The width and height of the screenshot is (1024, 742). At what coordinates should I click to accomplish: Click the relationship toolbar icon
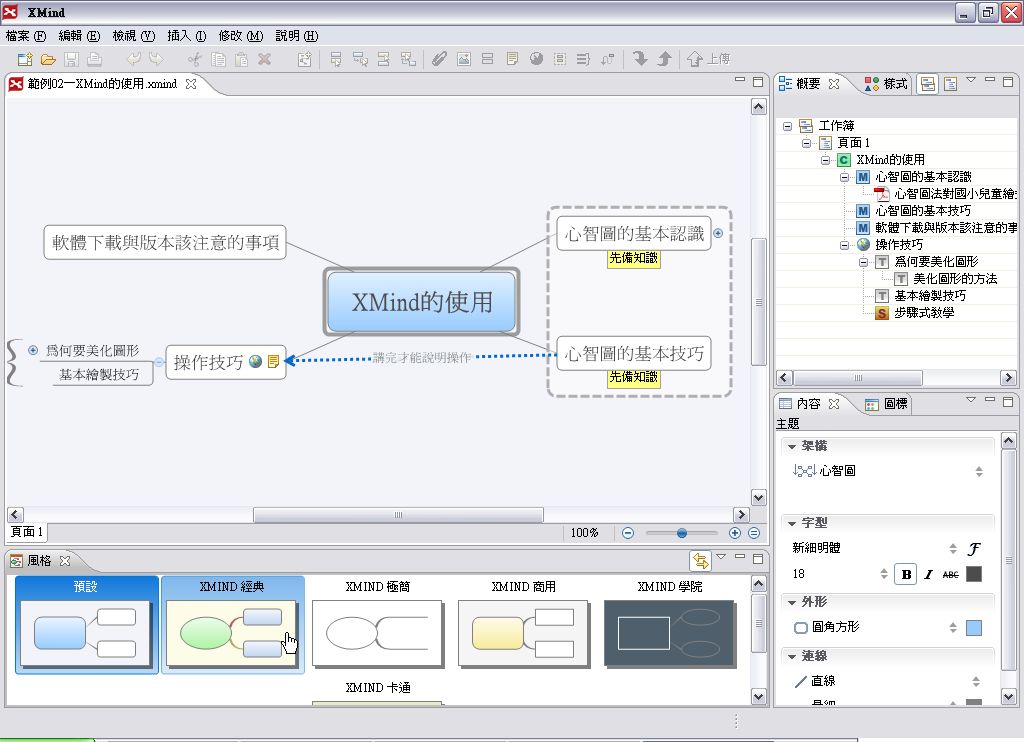coord(607,59)
